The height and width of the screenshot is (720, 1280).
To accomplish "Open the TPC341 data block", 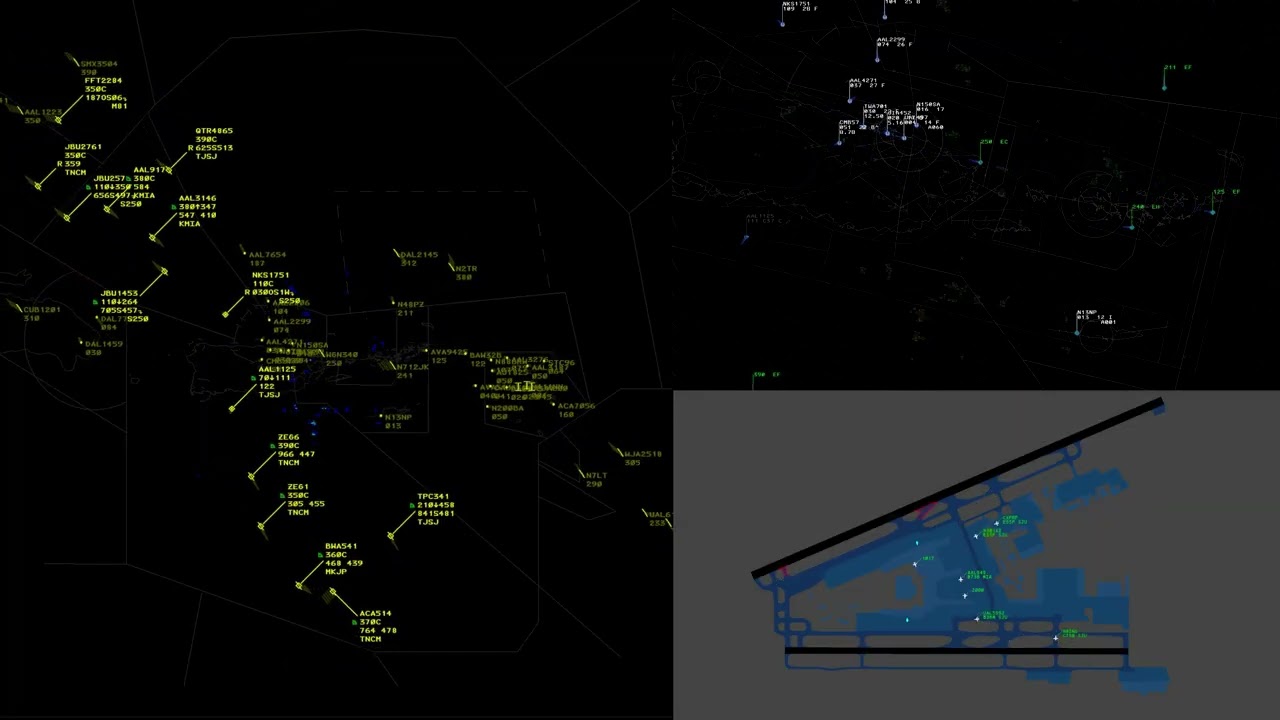I will 434,509.
